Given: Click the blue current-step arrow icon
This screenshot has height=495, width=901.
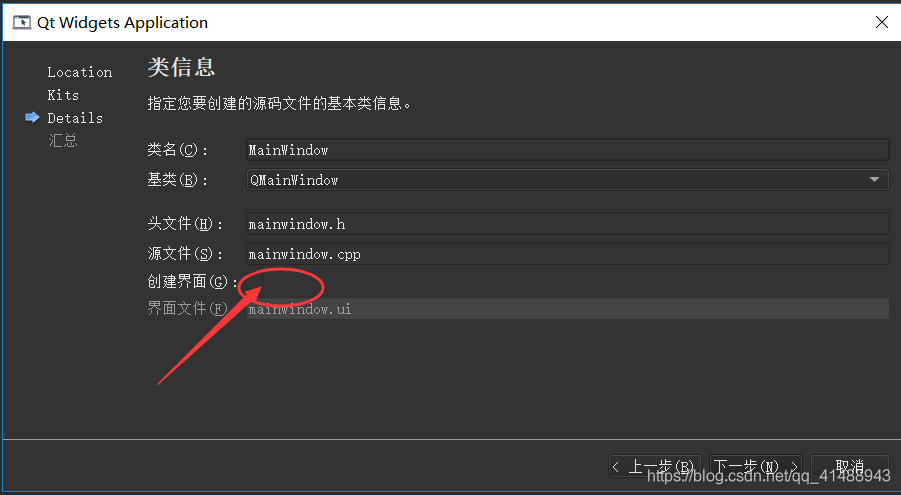Looking at the screenshot, I should coord(32,117).
